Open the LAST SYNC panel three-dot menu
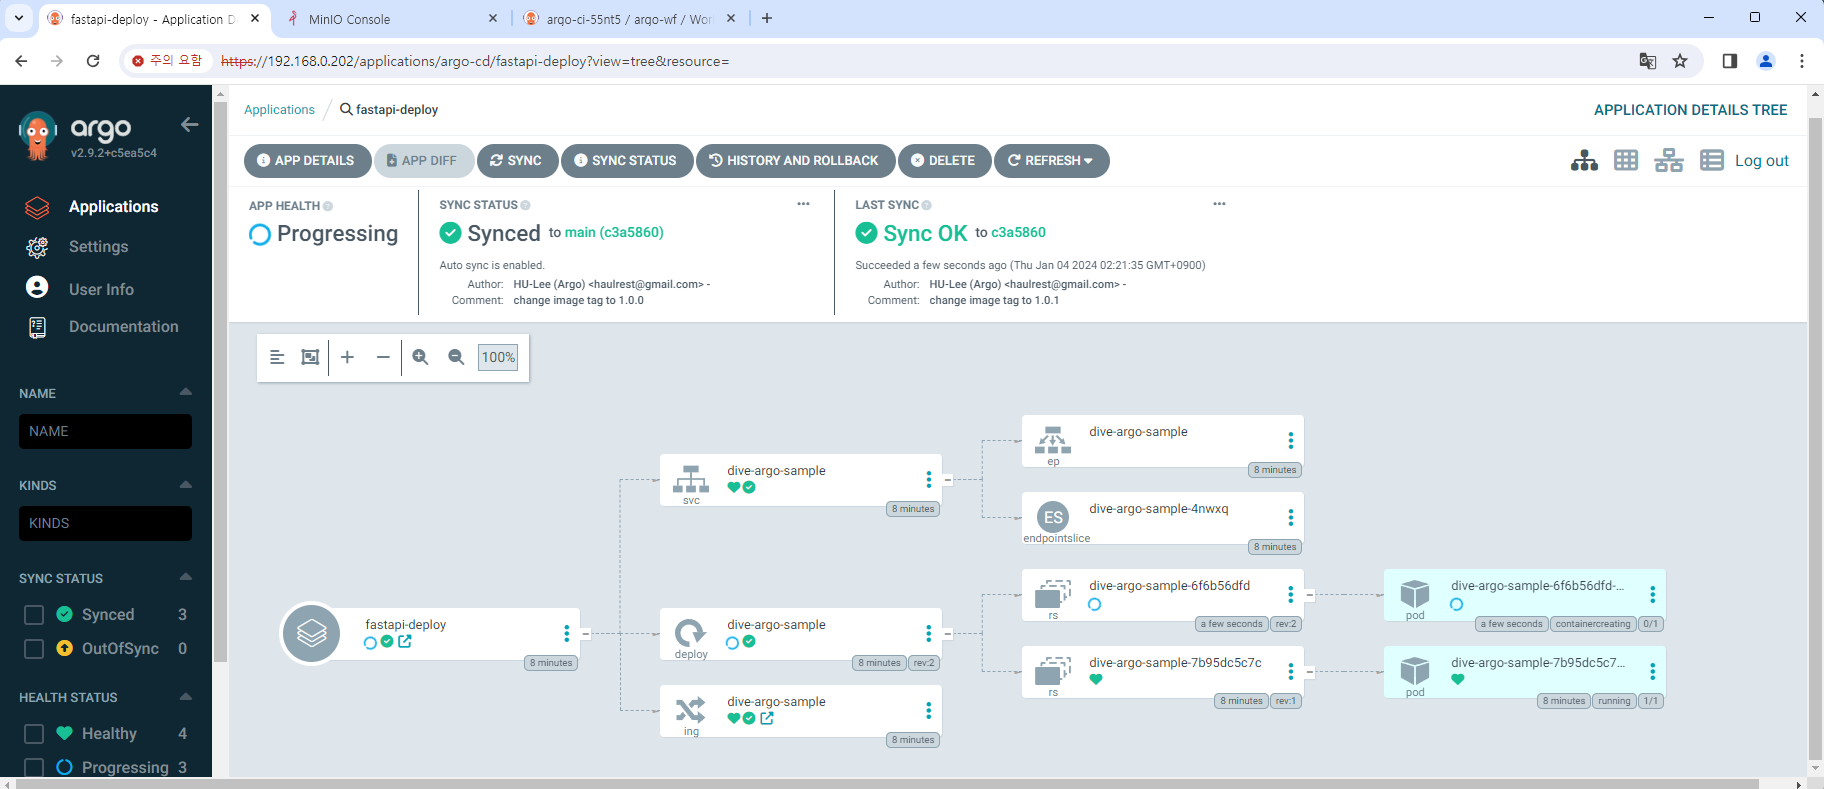The width and height of the screenshot is (1824, 789). 1219,204
